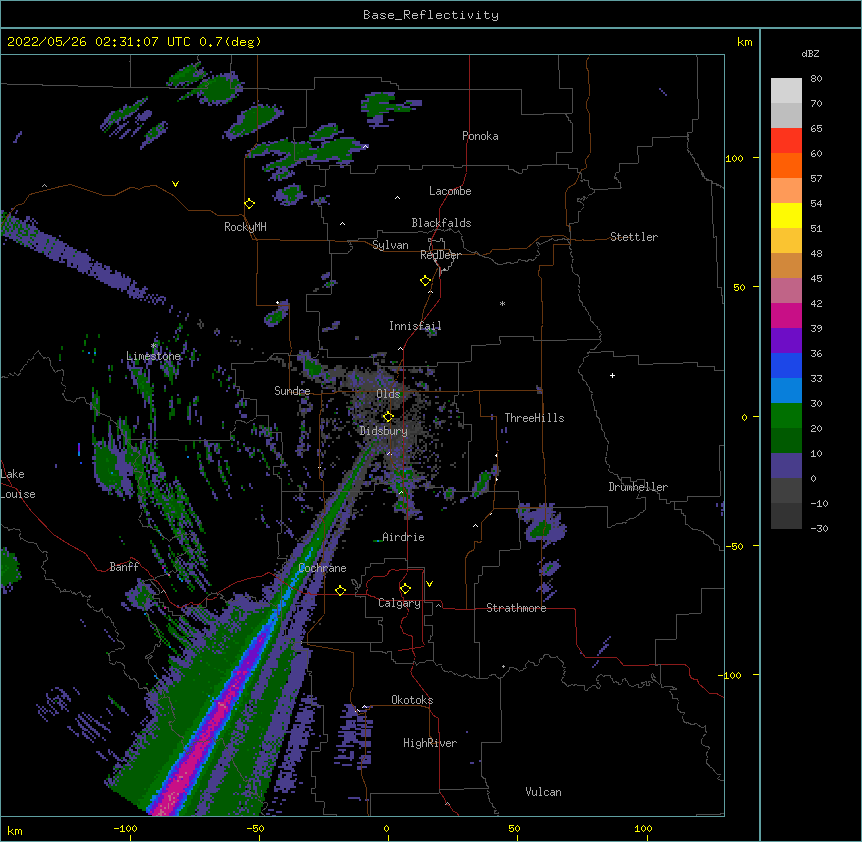Select the bright yellow 54-51 dBZ swatch
This screenshot has height=842, width=862.
coord(786,215)
